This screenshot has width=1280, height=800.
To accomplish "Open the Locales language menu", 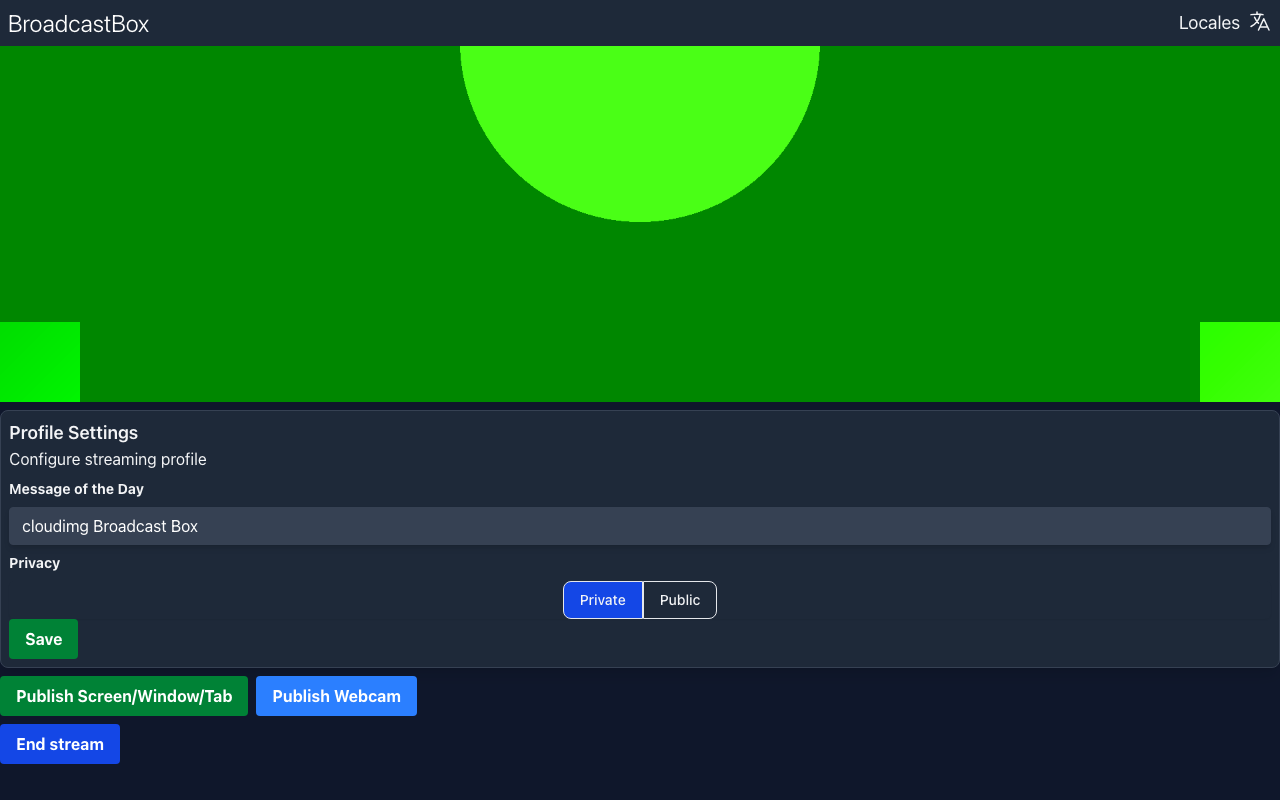I will pyautogui.click(x=1224, y=22).
